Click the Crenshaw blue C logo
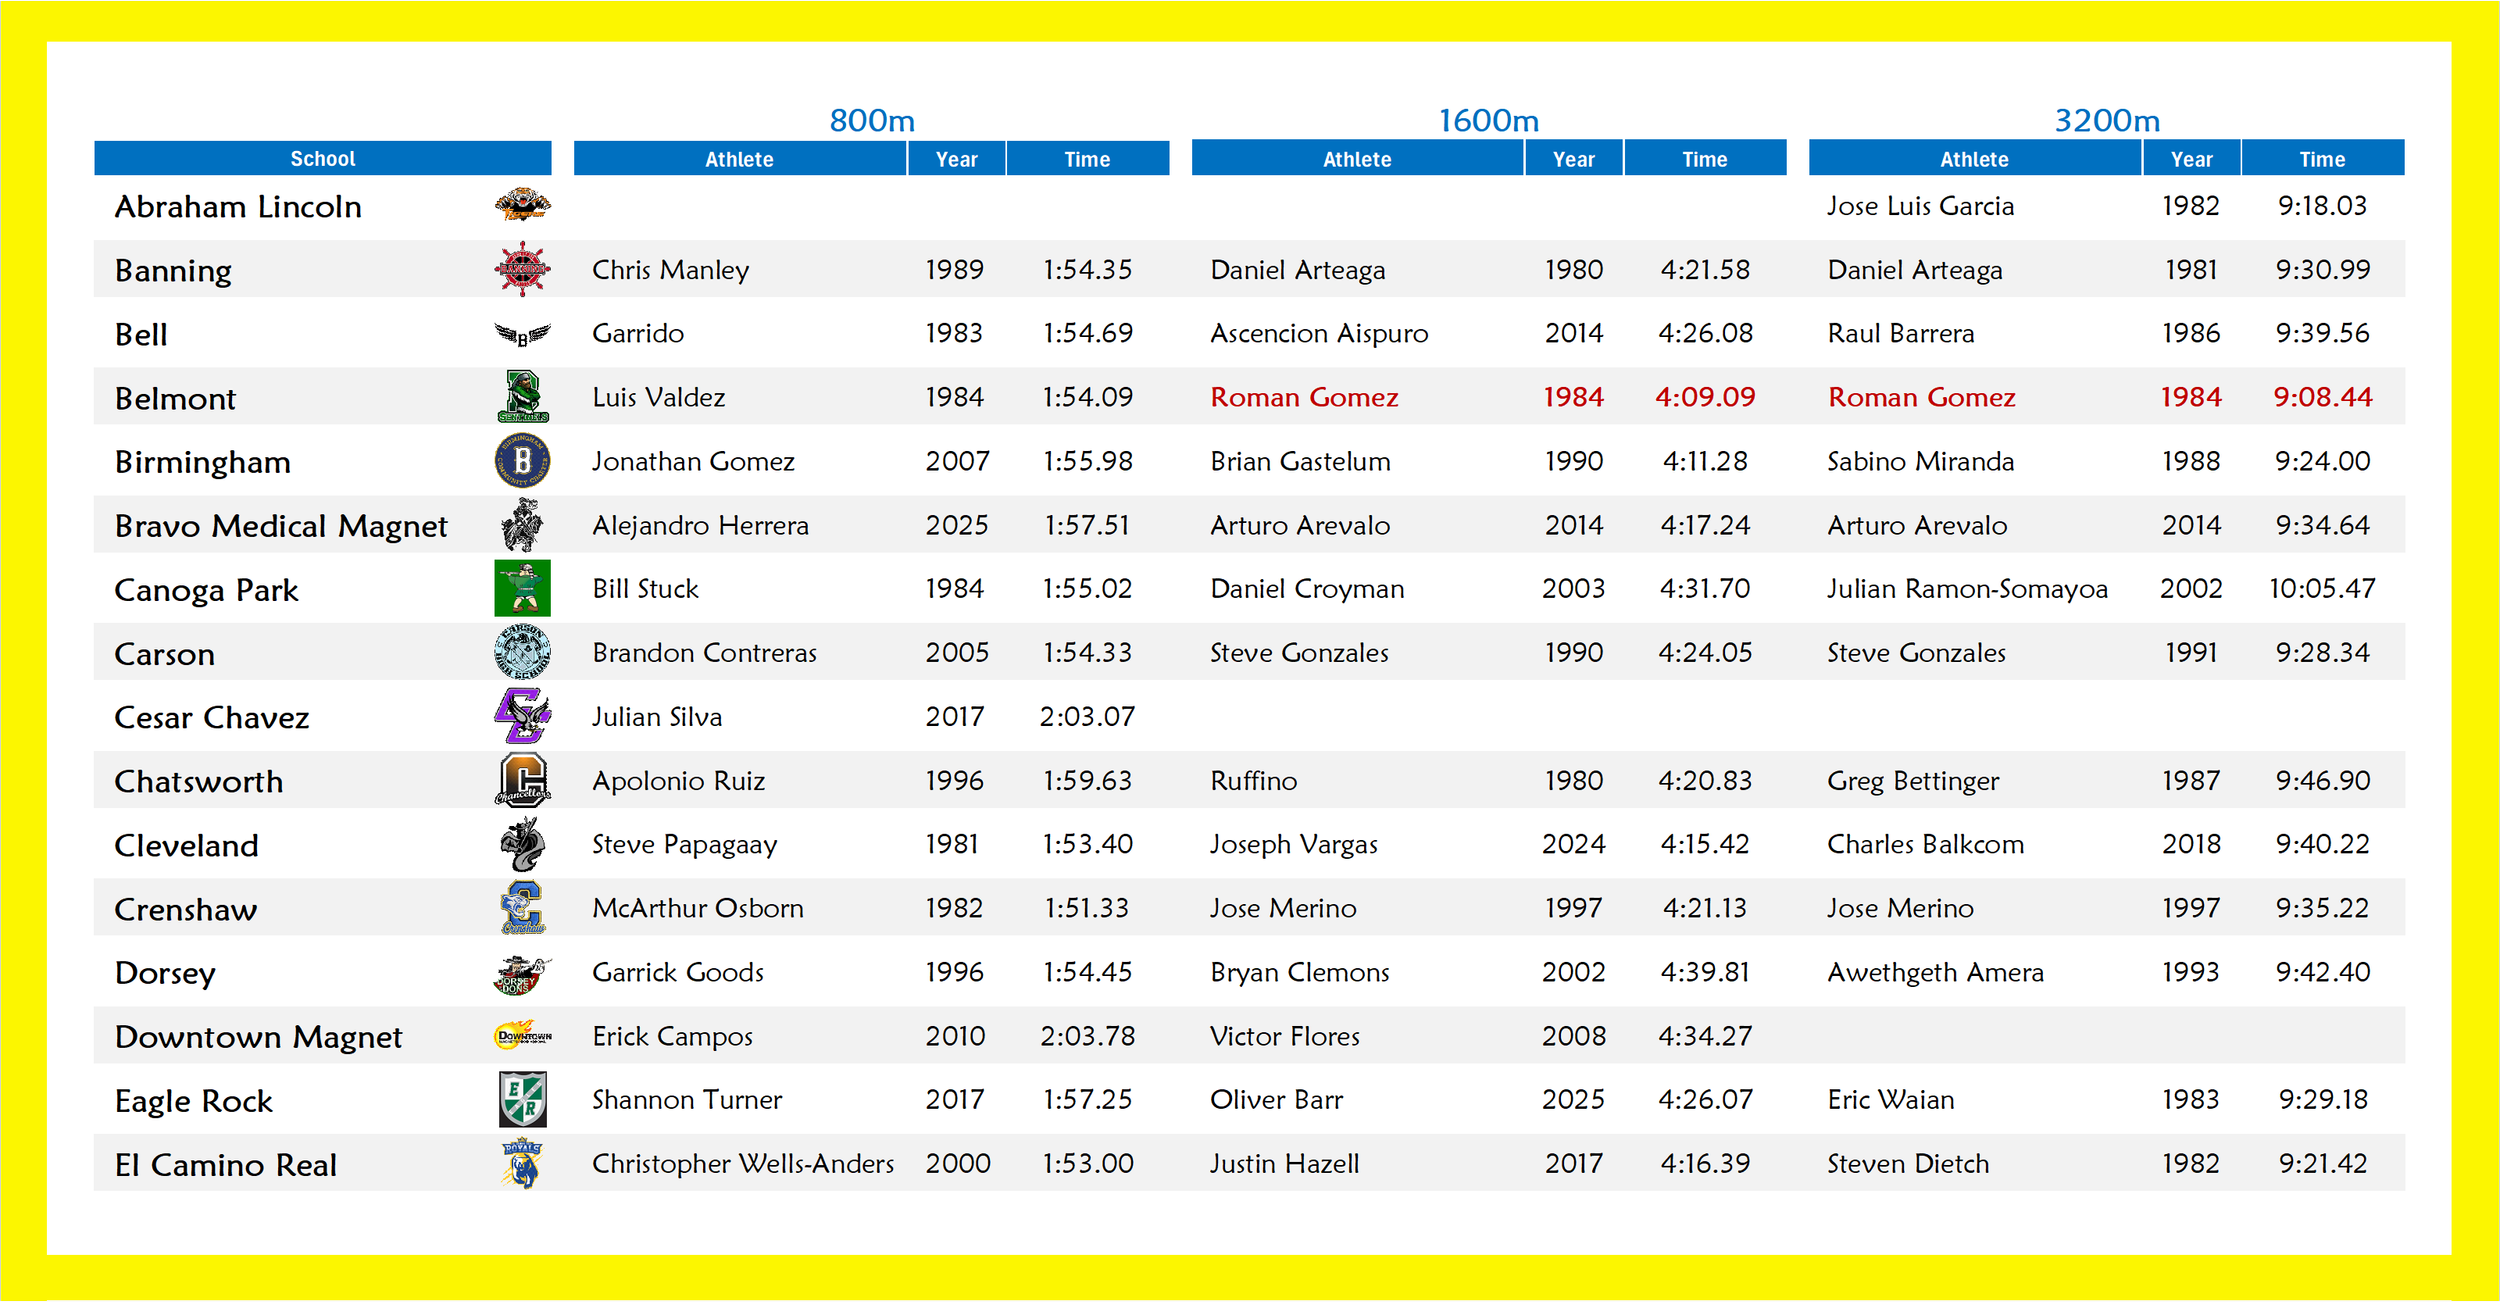2500x1302 pixels. coord(522,908)
